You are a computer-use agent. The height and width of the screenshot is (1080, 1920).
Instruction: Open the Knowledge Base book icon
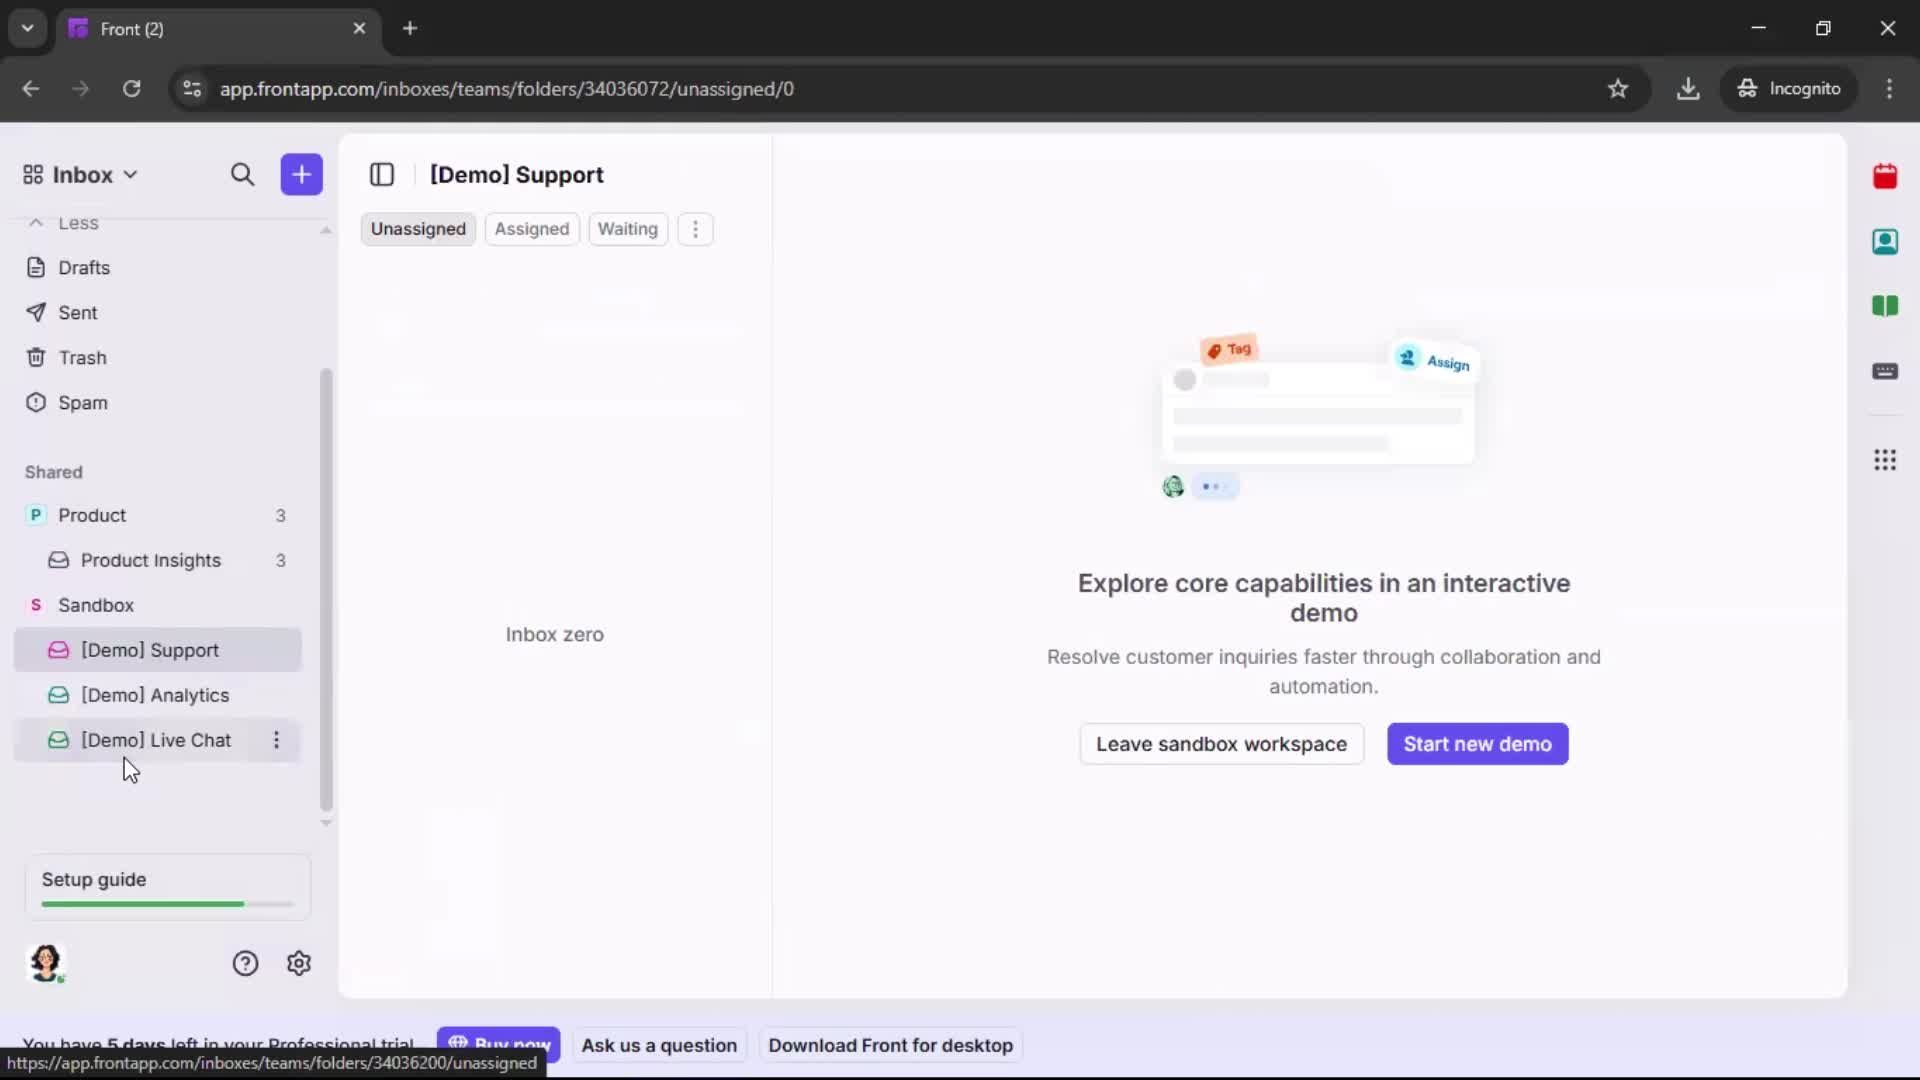coord(1886,307)
